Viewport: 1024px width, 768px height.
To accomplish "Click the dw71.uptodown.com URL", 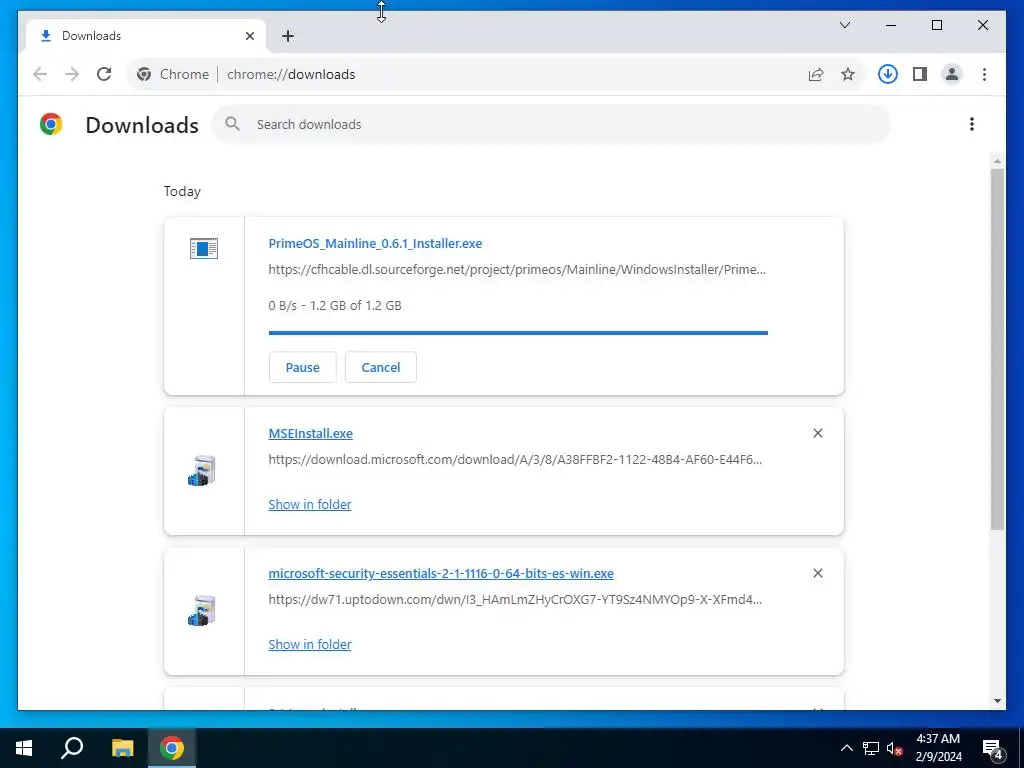I will (x=515, y=600).
